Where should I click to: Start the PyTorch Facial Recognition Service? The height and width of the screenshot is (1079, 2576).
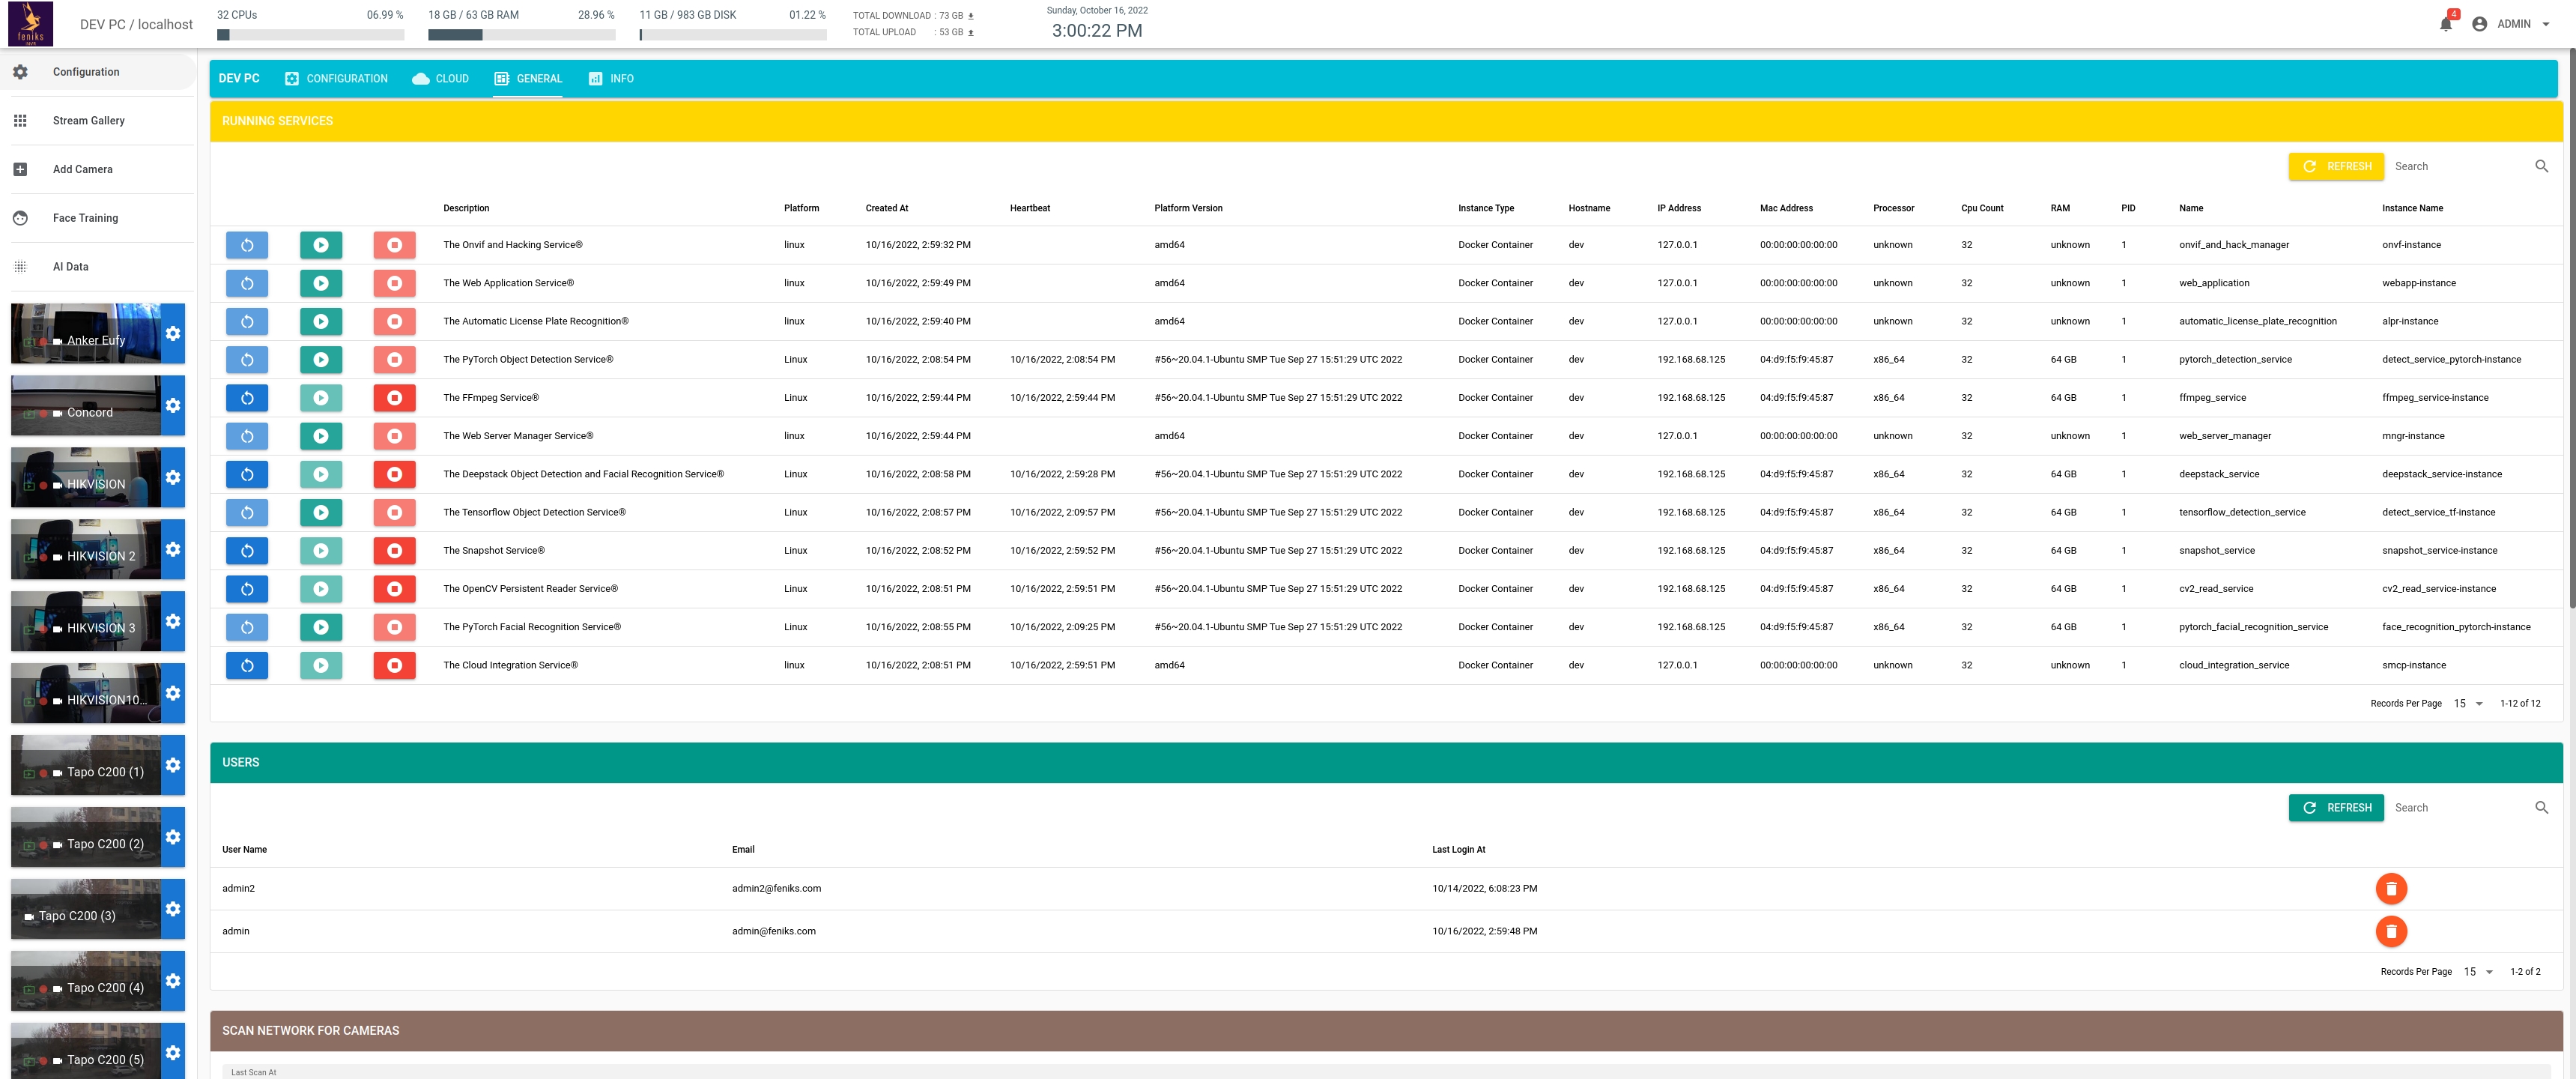320,628
